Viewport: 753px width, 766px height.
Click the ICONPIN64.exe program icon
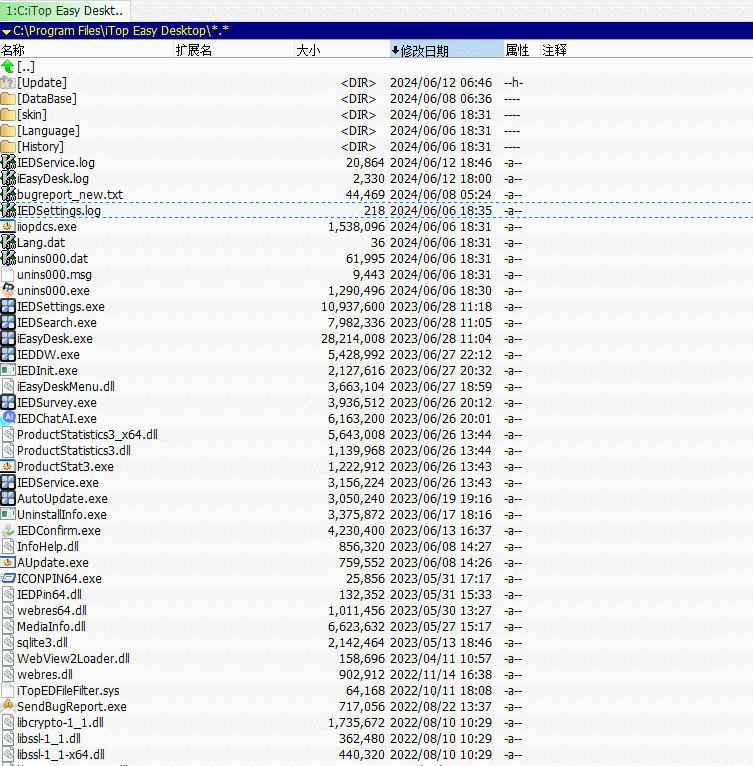point(8,579)
